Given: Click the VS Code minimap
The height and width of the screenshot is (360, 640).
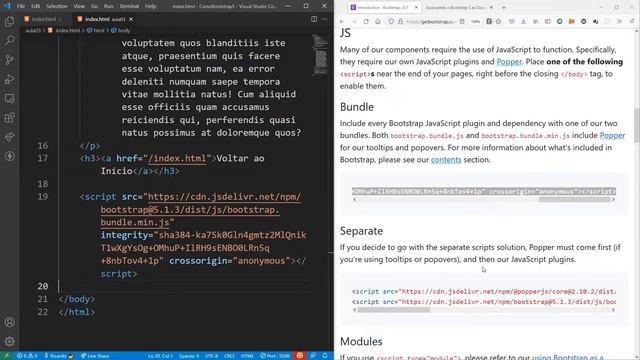Looking at the screenshot, I should 320,55.
